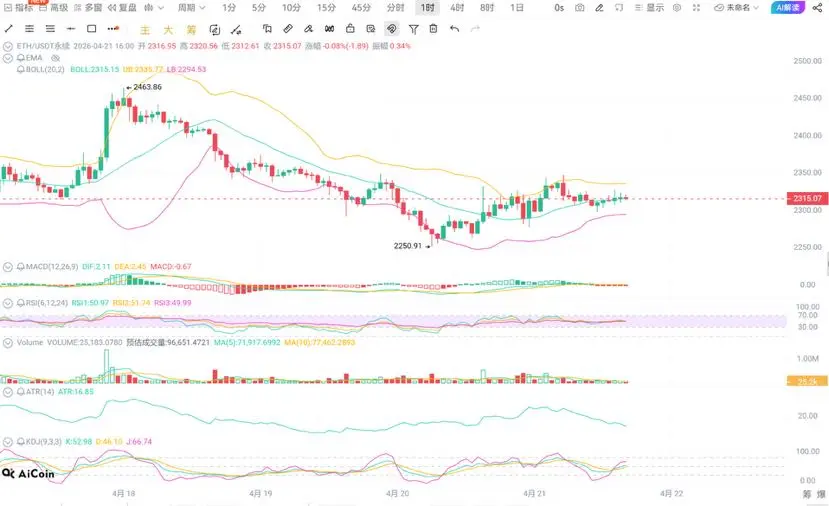Lock drawings with the padlock icon
The width and height of the screenshot is (829, 506).
pos(350,29)
